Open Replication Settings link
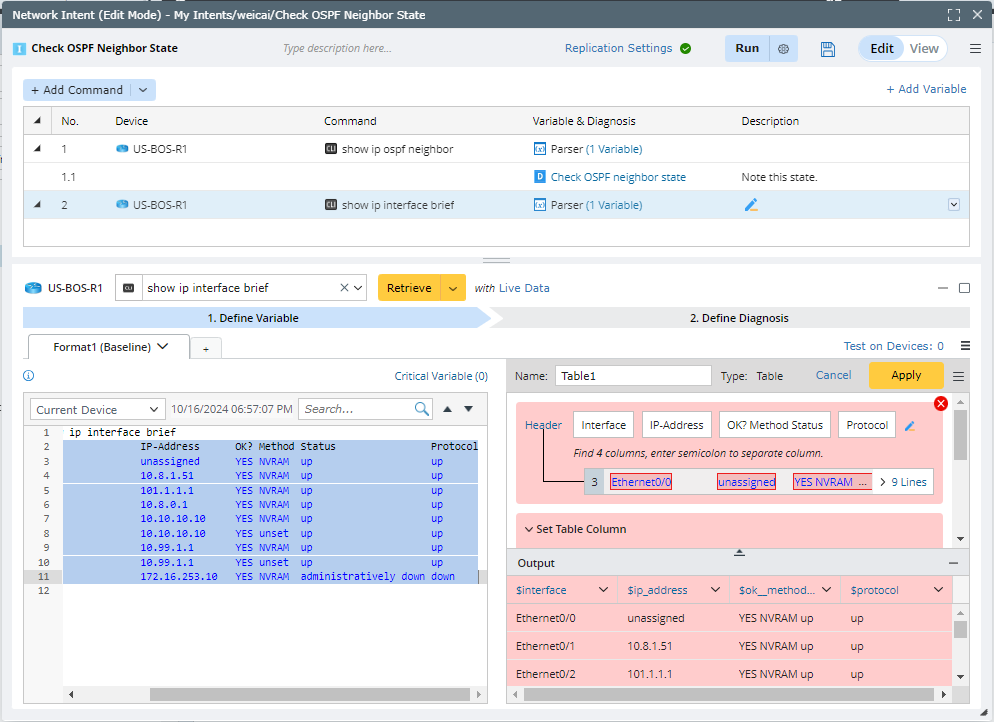 point(617,49)
